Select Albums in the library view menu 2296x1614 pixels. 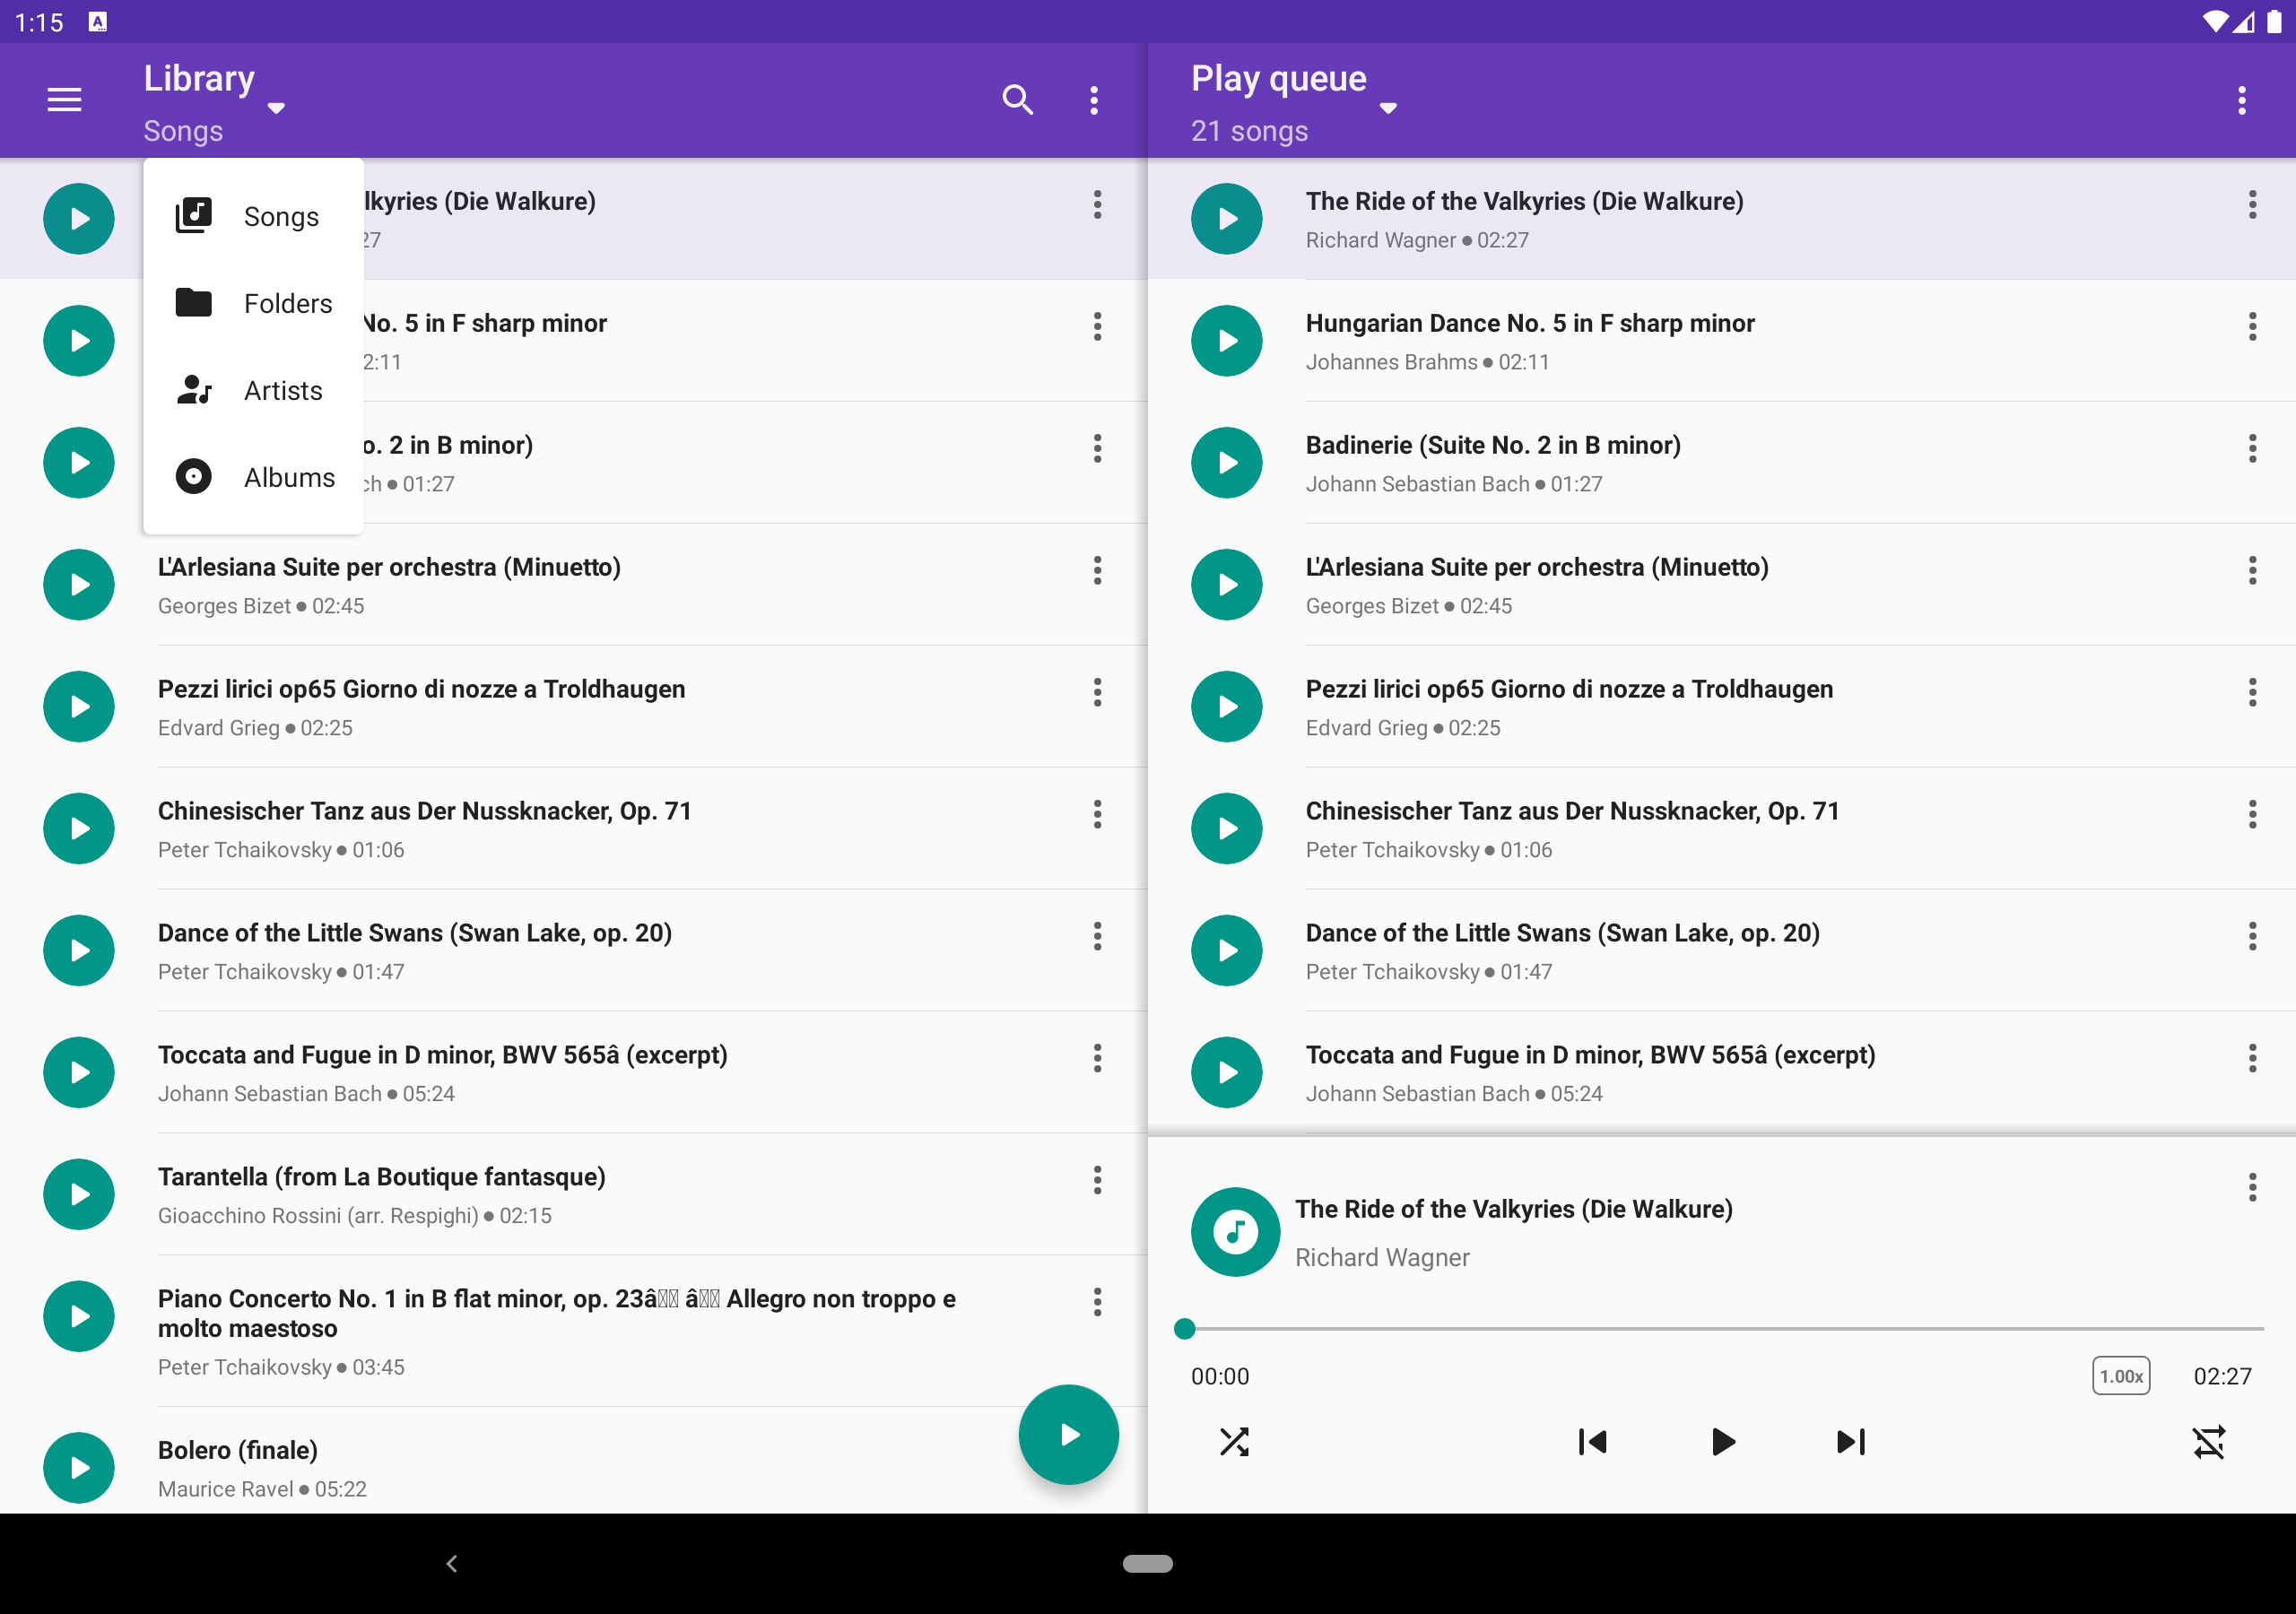point(254,477)
